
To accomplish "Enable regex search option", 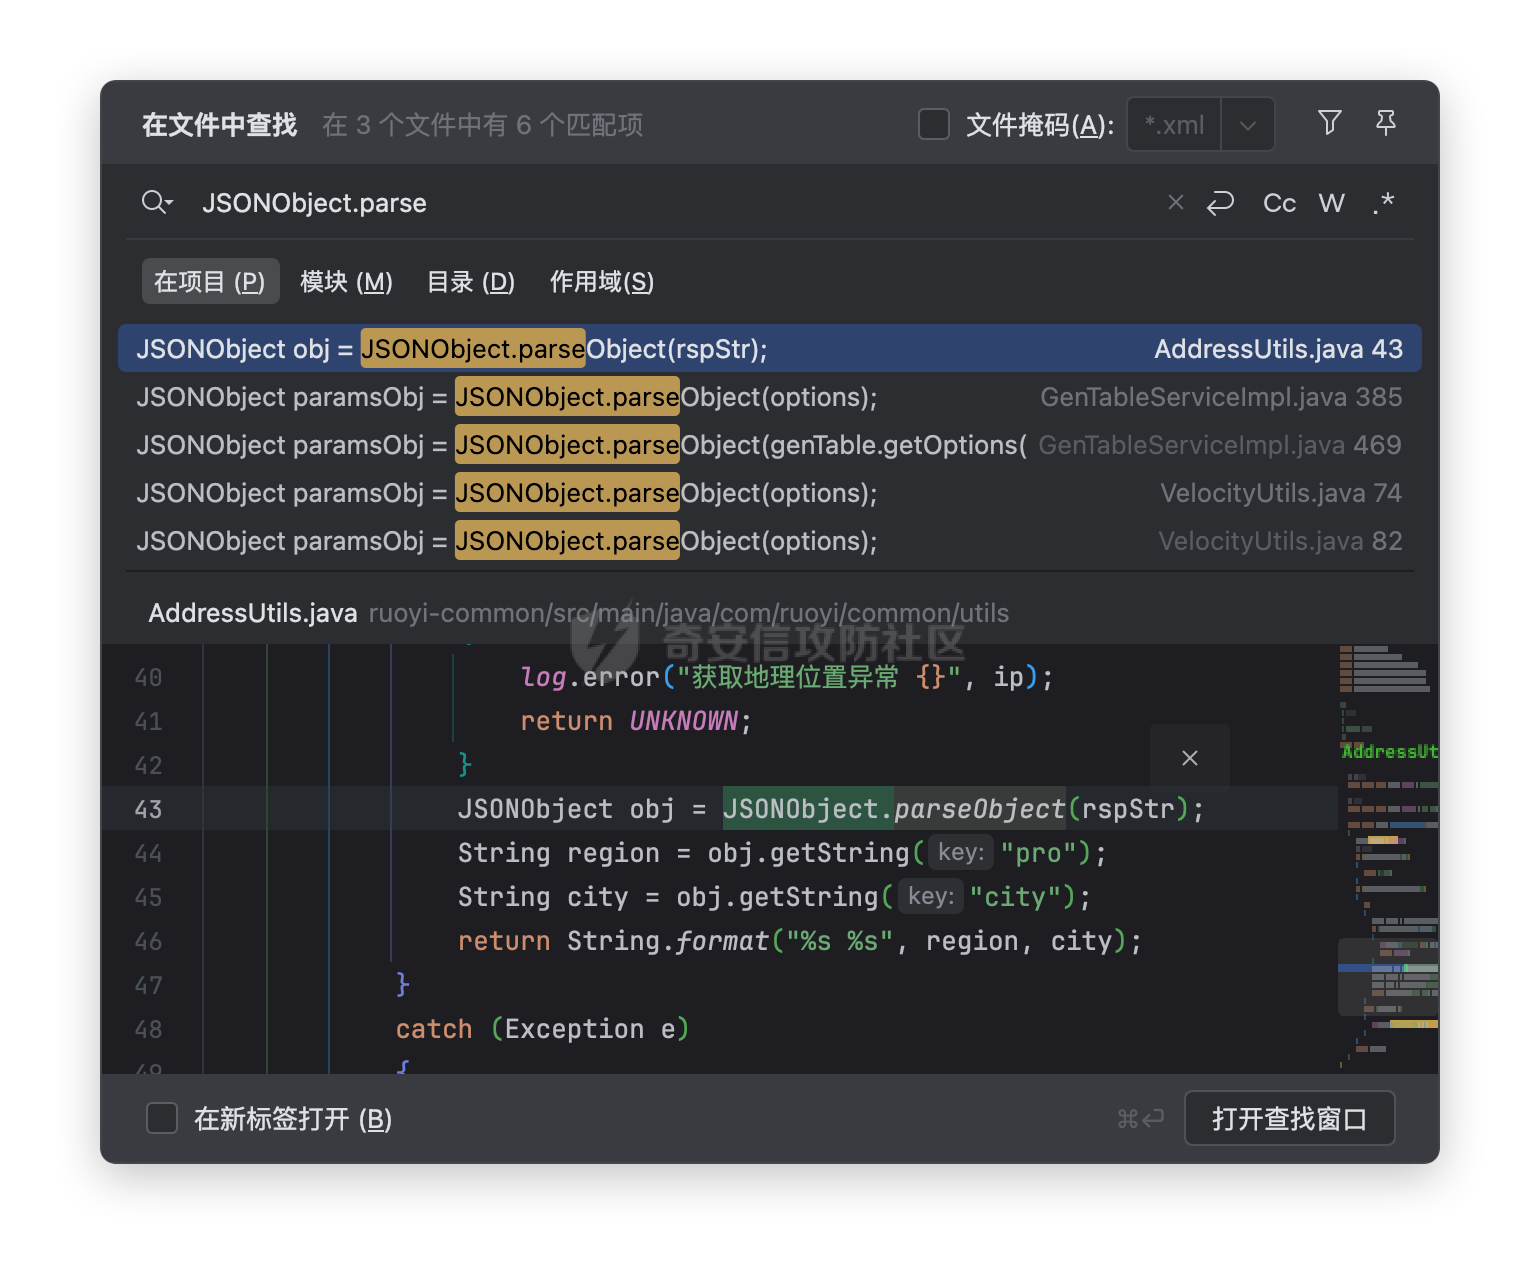I will point(1384,203).
